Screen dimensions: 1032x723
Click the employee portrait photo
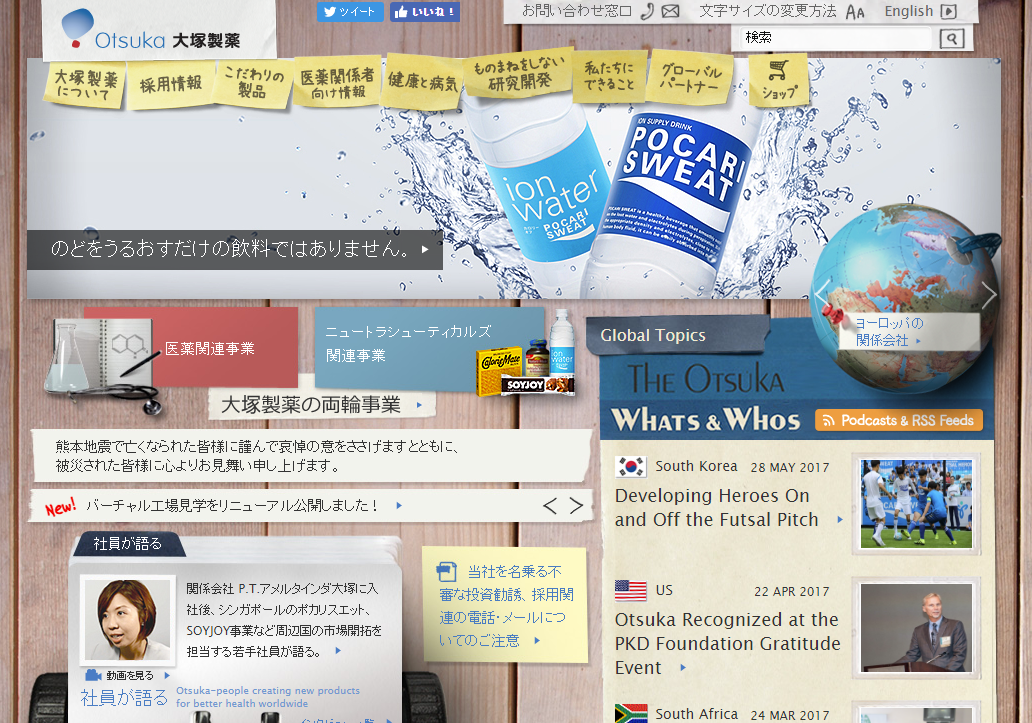[128, 619]
